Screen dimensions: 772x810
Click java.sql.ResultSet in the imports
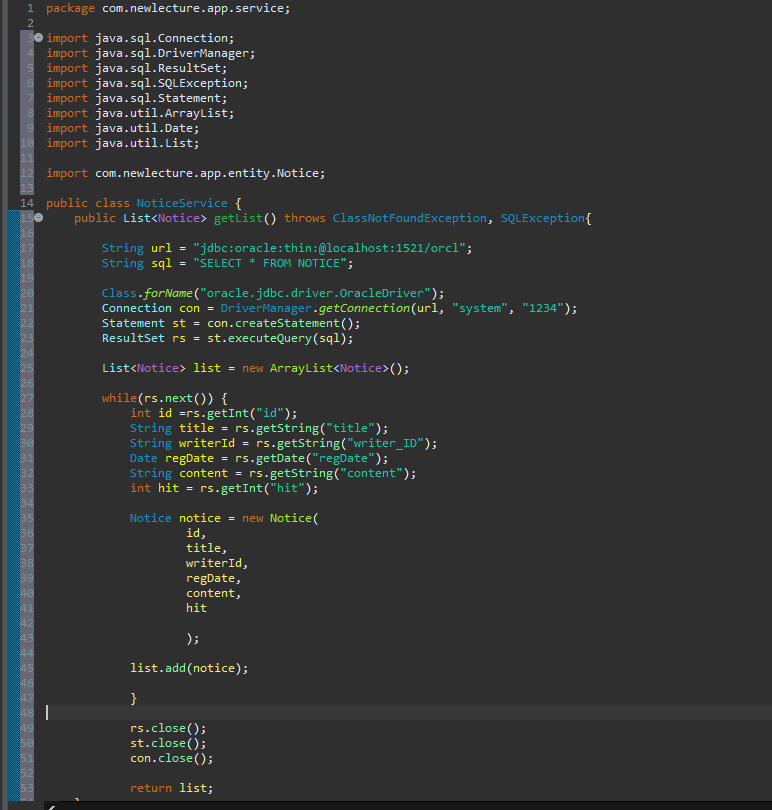[158, 69]
